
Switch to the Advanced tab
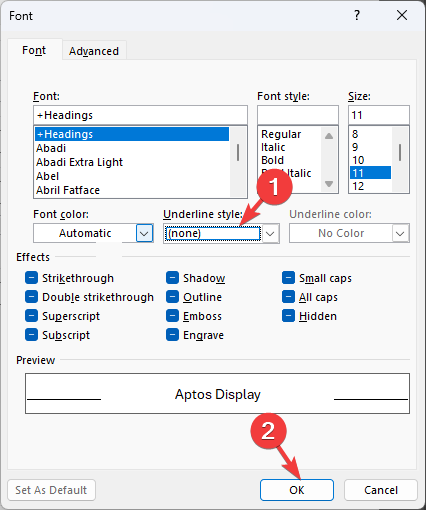click(94, 51)
